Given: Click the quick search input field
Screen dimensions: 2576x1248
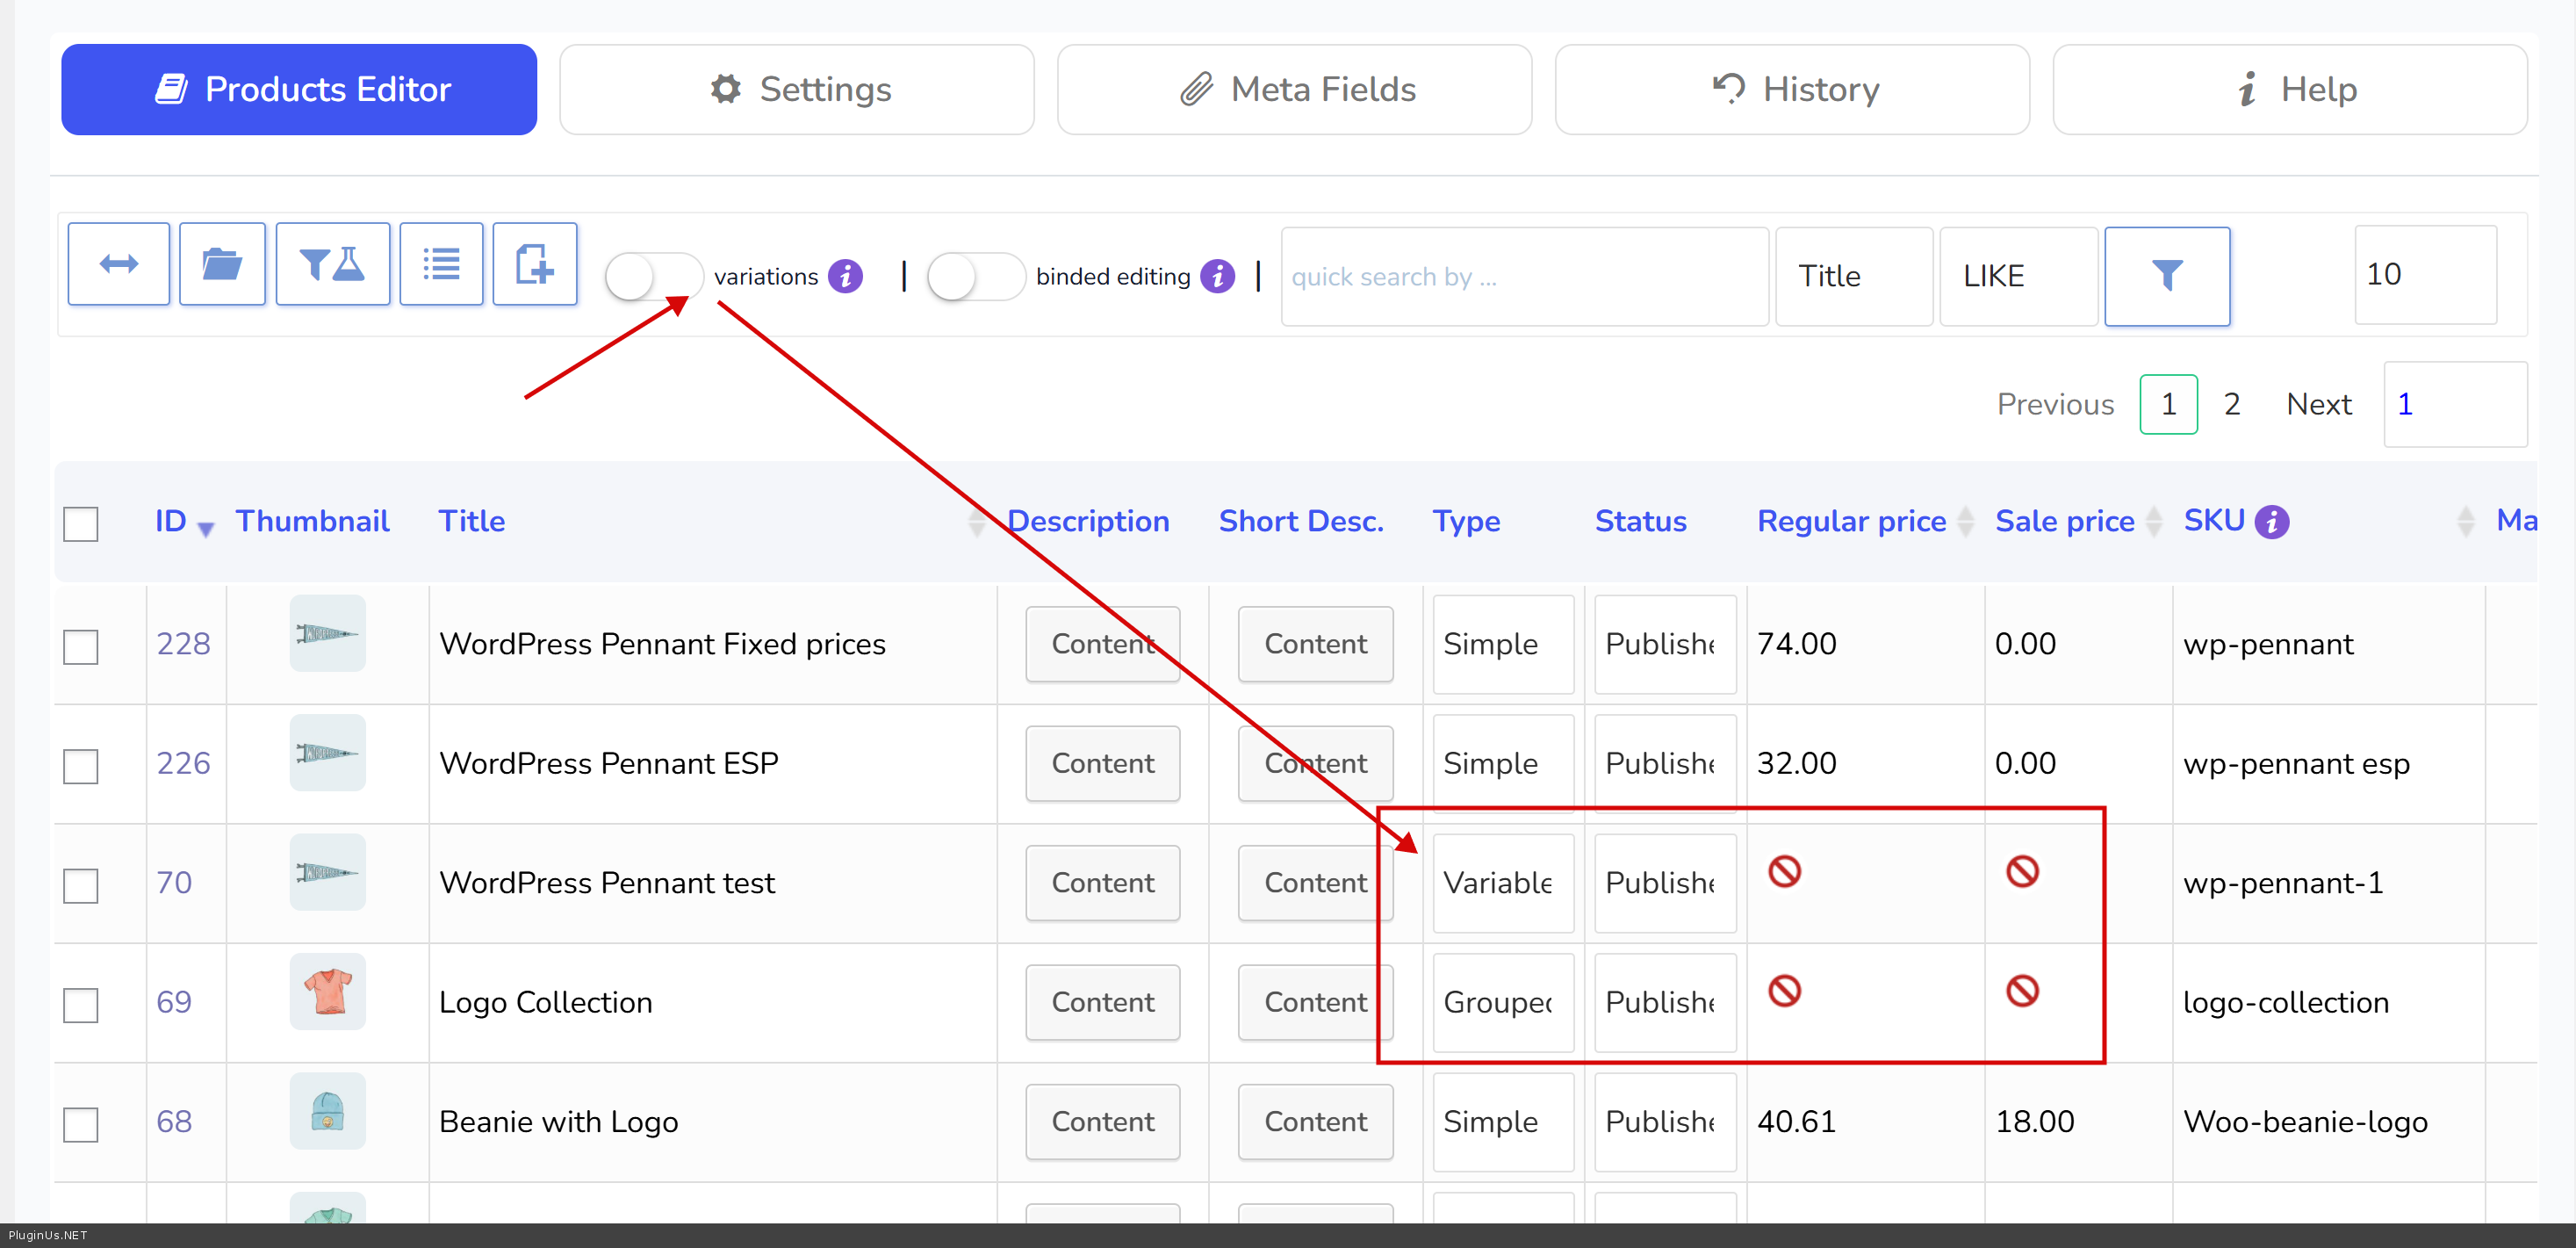Looking at the screenshot, I should [1523, 276].
